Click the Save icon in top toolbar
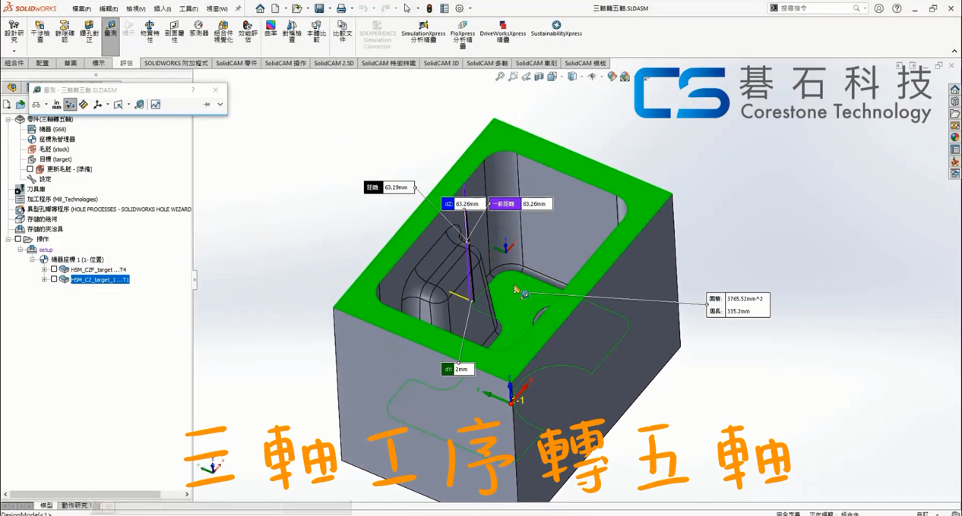This screenshot has height=516, width=962. [x=319, y=8]
